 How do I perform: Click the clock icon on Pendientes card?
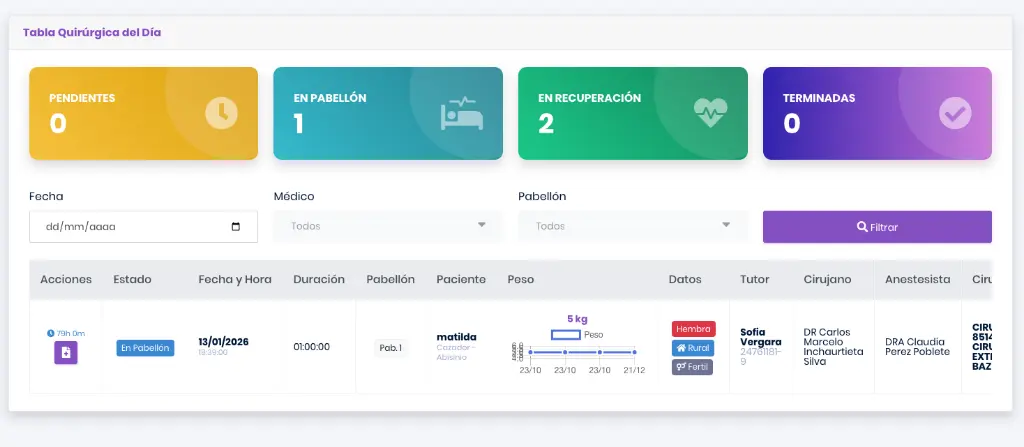(221, 113)
